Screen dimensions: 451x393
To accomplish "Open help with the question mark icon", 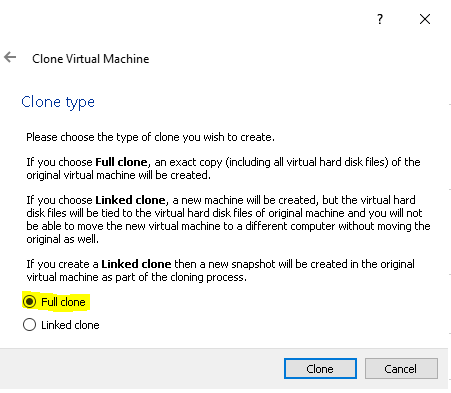I will click(380, 19).
